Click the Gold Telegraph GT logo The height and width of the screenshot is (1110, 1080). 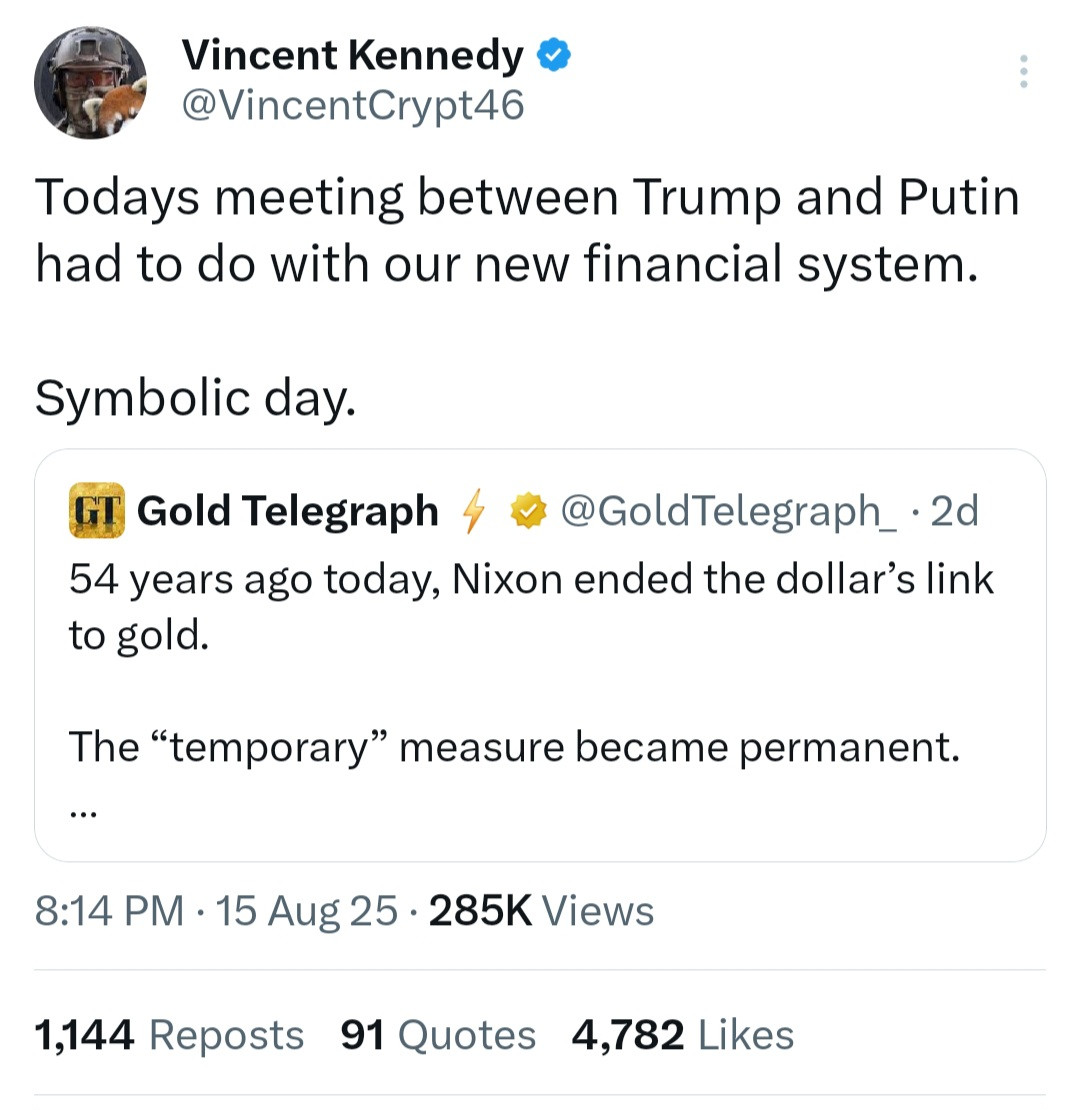(94, 511)
